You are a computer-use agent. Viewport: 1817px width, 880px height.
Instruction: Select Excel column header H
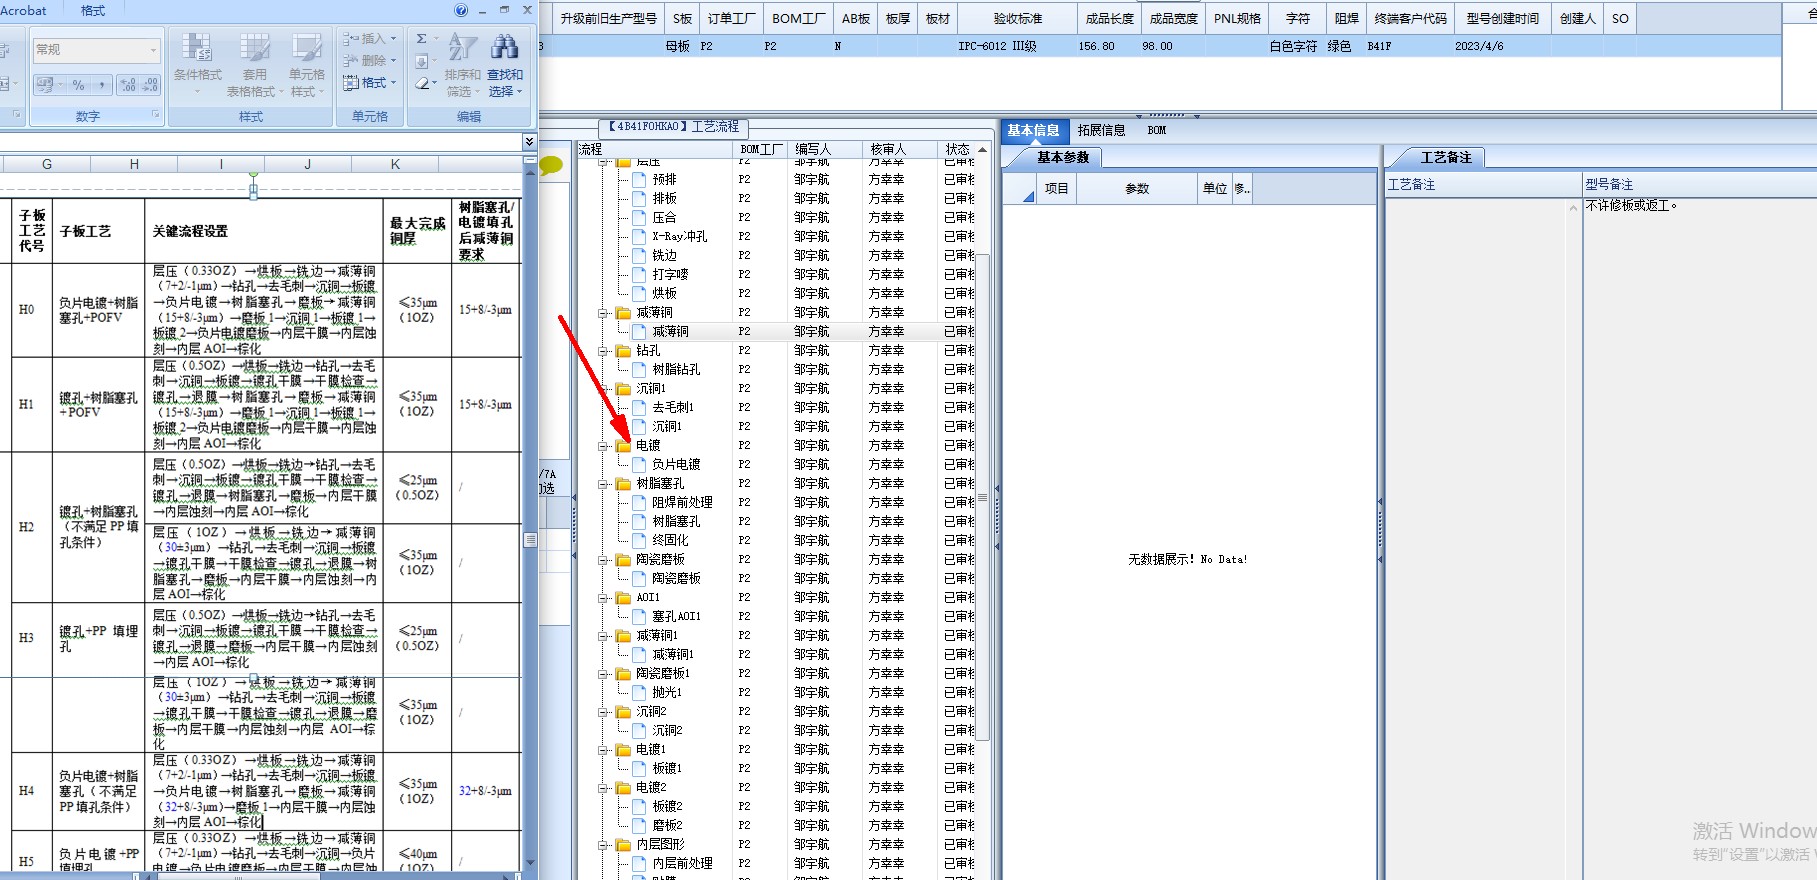134,164
